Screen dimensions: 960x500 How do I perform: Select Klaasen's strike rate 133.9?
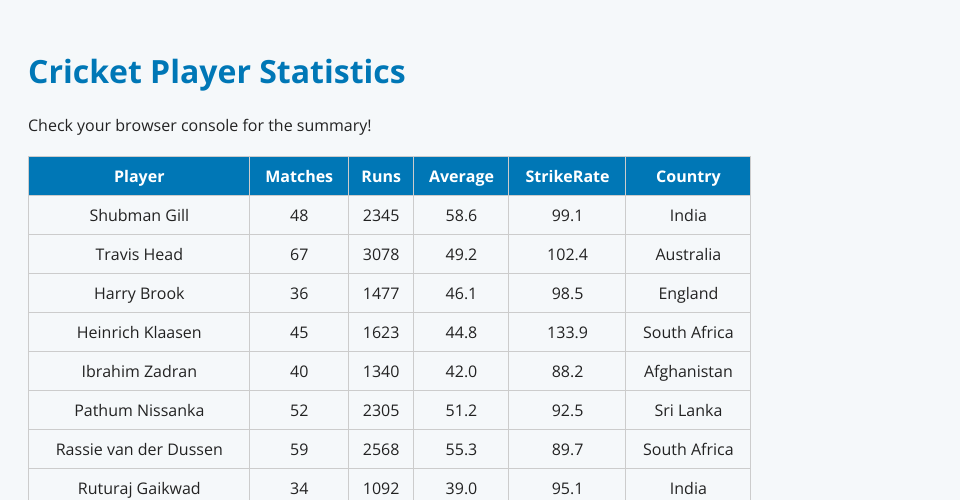coord(567,332)
